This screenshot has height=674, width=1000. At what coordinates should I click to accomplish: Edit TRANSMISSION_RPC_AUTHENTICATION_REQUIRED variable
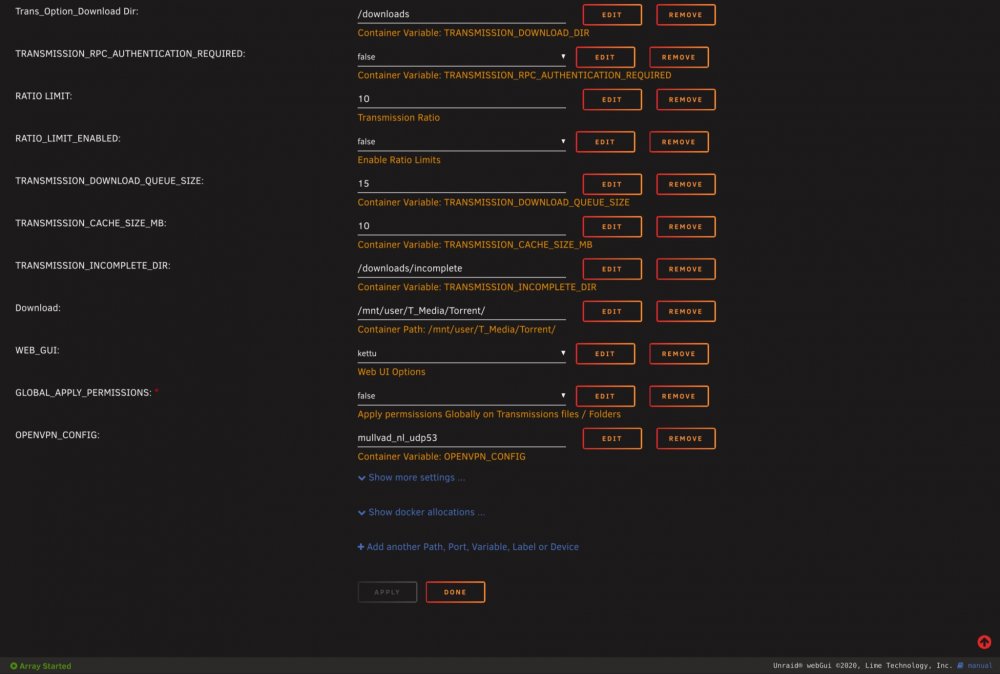click(x=605, y=57)
